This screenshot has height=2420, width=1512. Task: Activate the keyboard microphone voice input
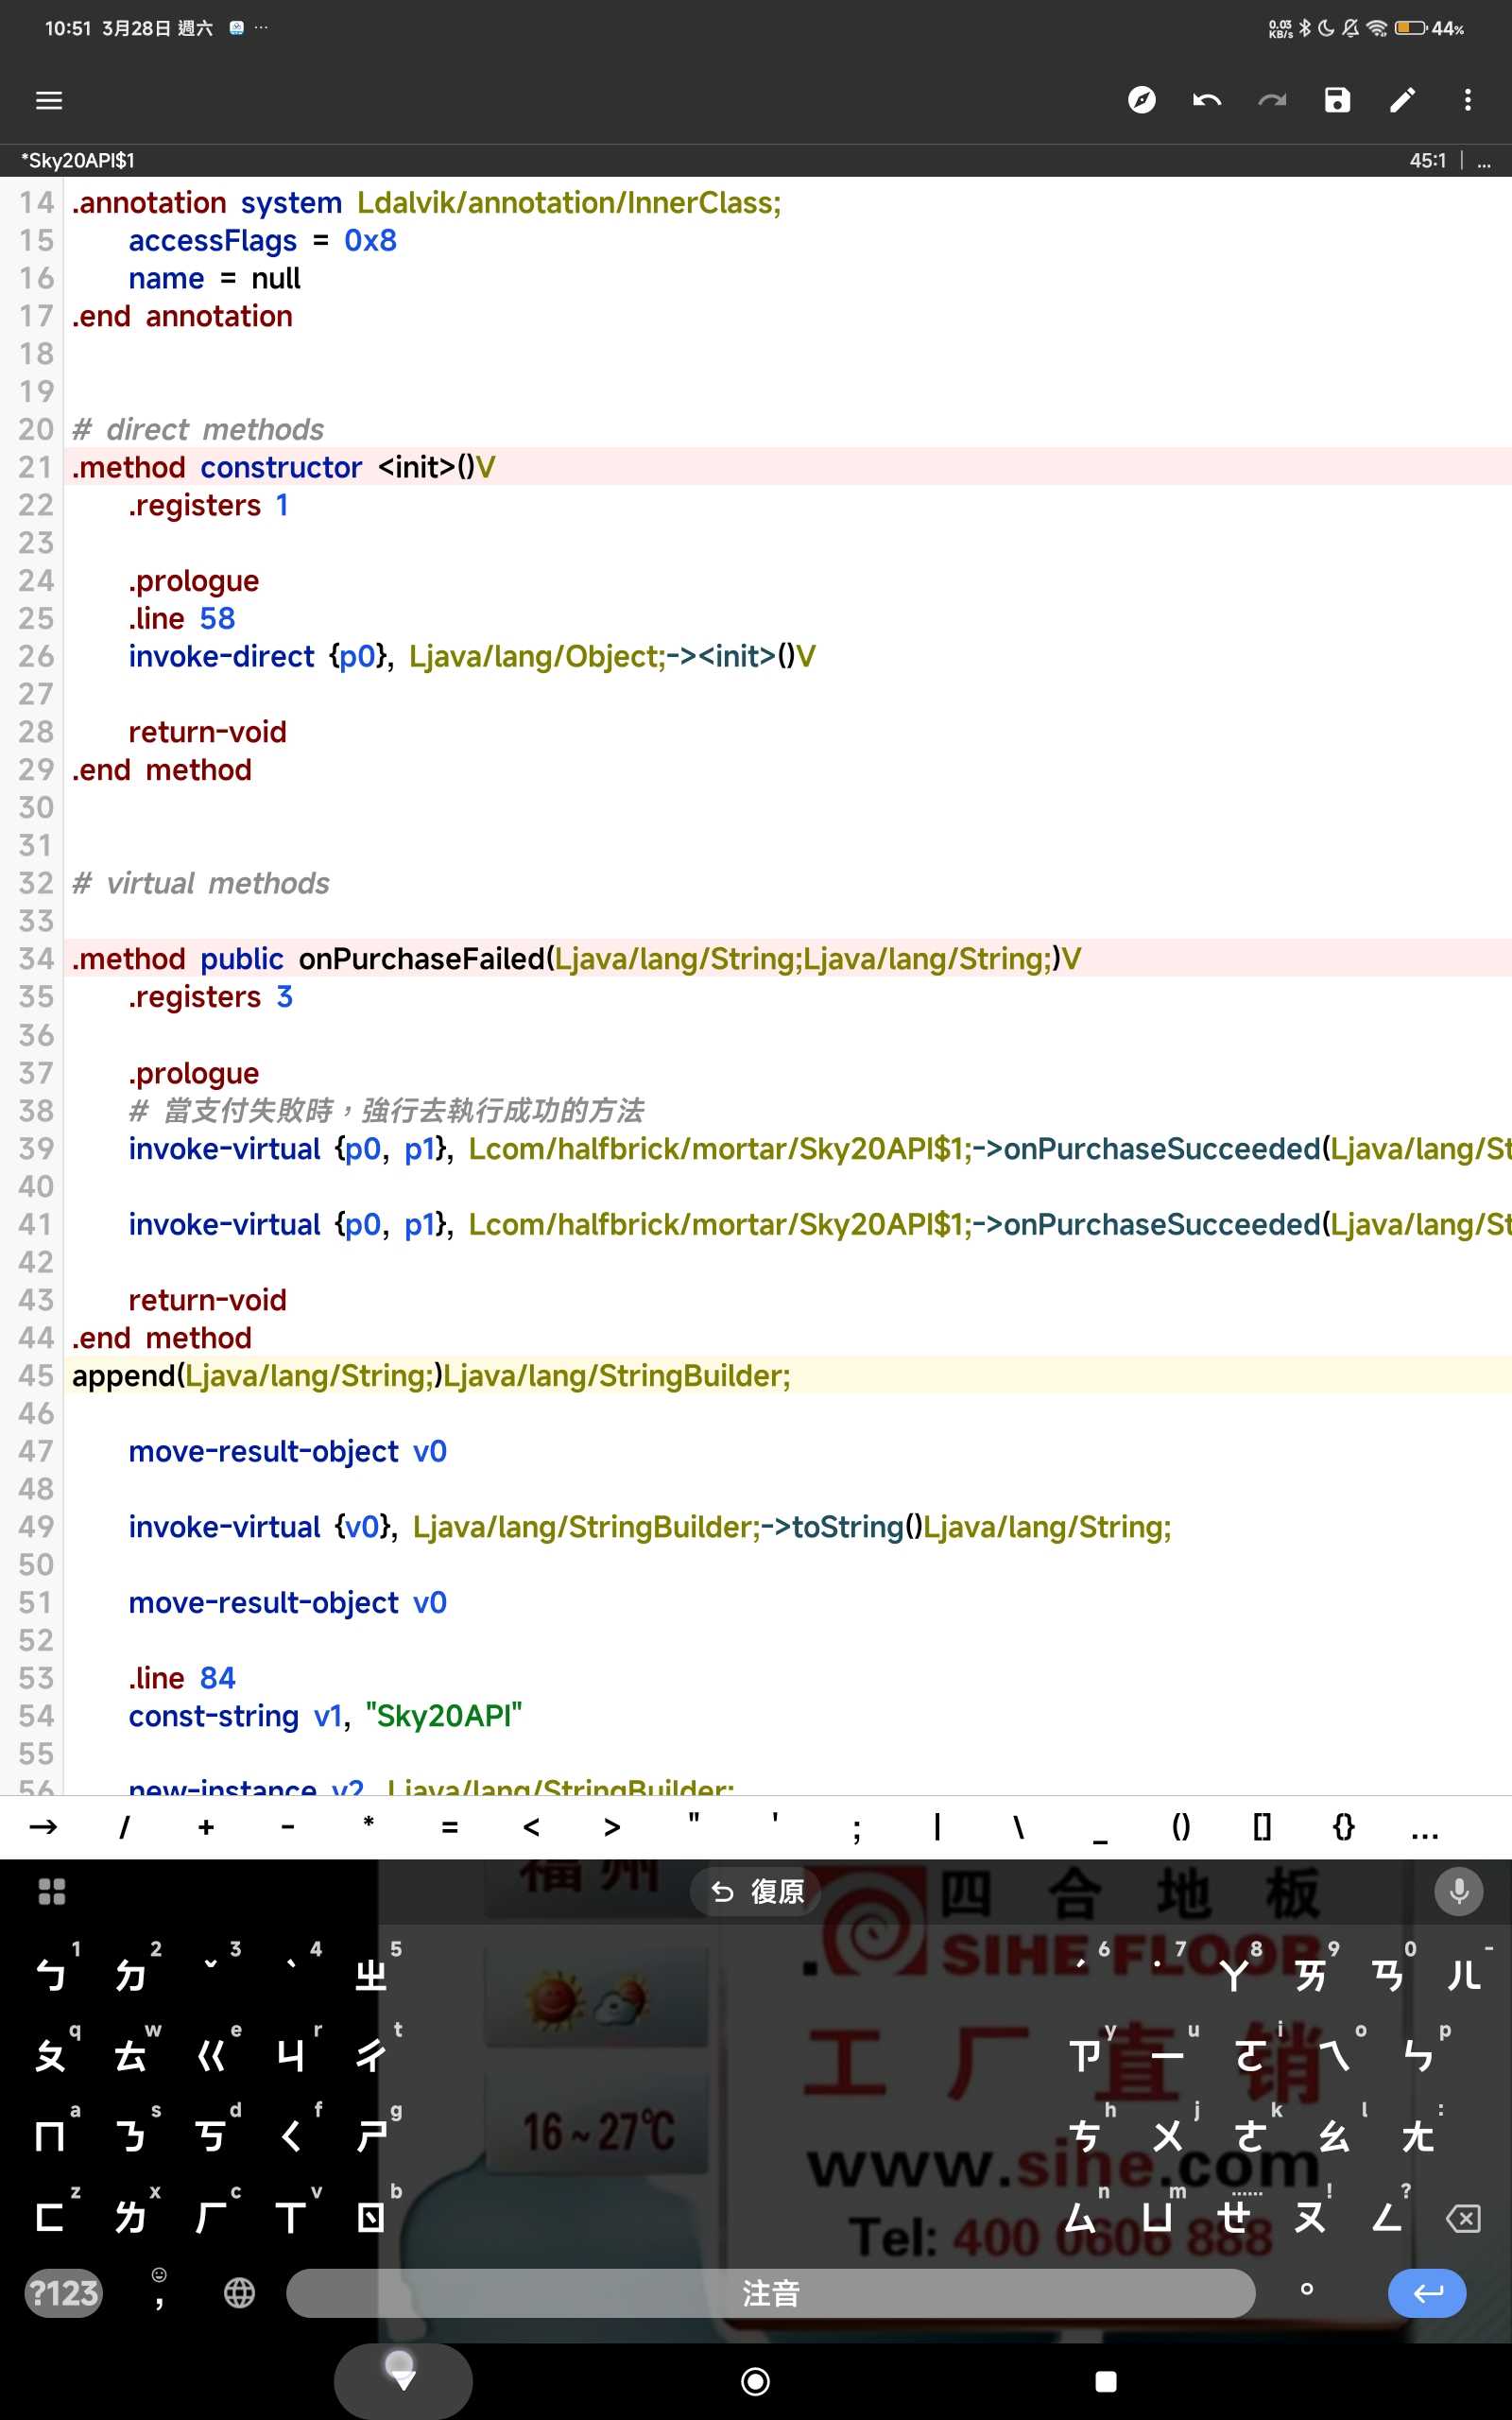click(x=1458, y=1891)
